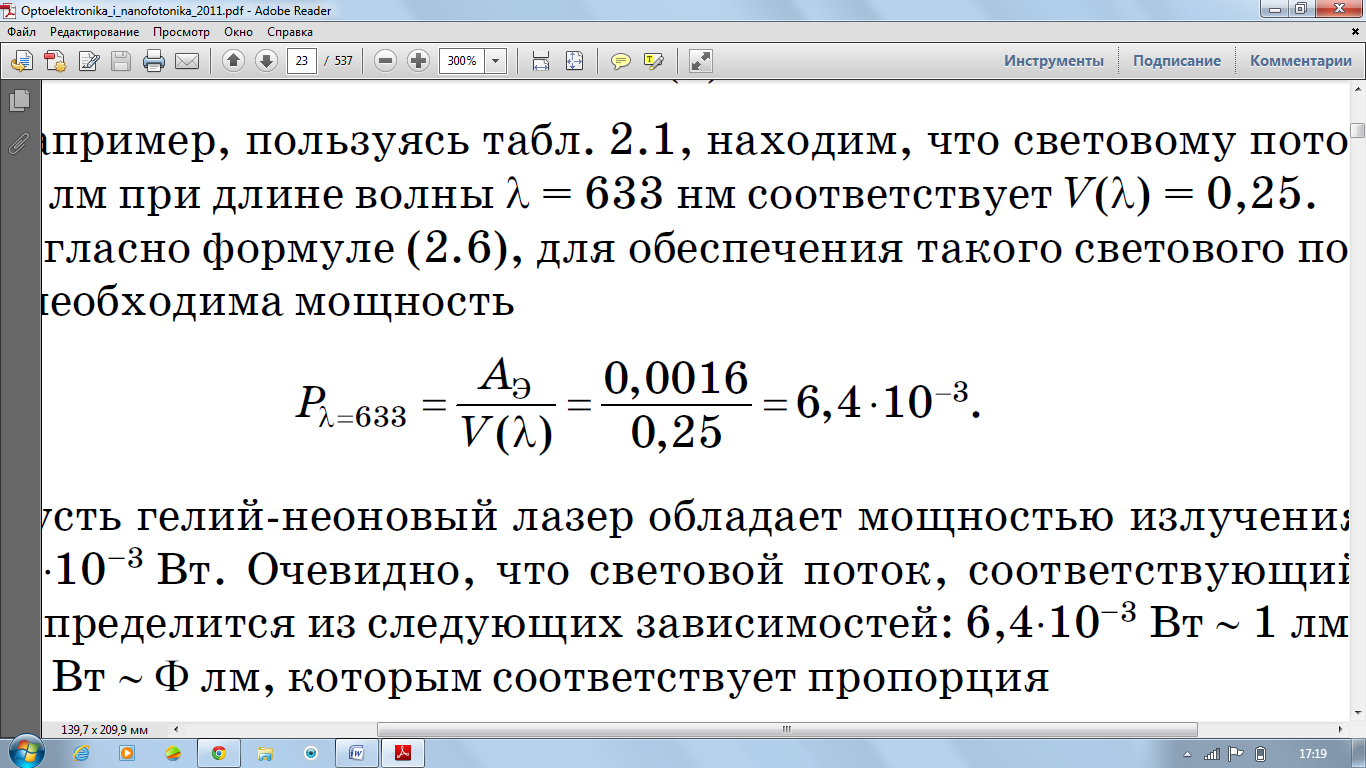The width and height of the screenshot is (1366, 768).
Task: Click the sign and edit document icon
Action: point(88,61)
